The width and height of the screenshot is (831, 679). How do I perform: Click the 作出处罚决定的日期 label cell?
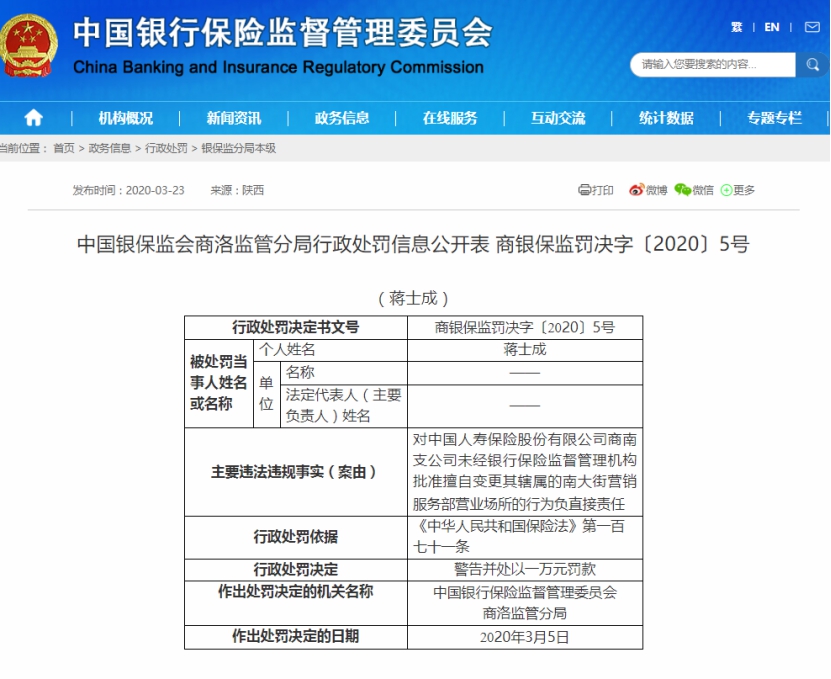point(296,637)
